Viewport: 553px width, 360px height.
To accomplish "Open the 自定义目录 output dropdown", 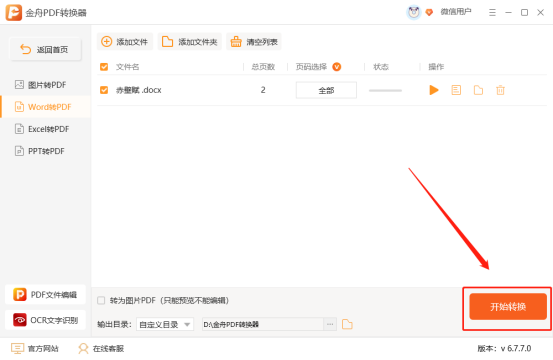I will click(165, 324).
